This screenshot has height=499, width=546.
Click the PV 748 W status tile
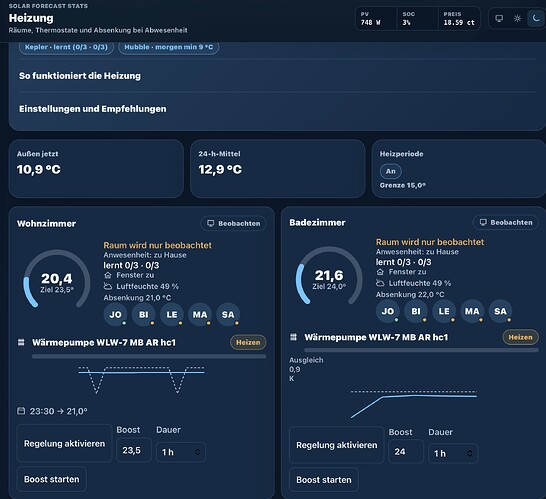pos(376,18)
